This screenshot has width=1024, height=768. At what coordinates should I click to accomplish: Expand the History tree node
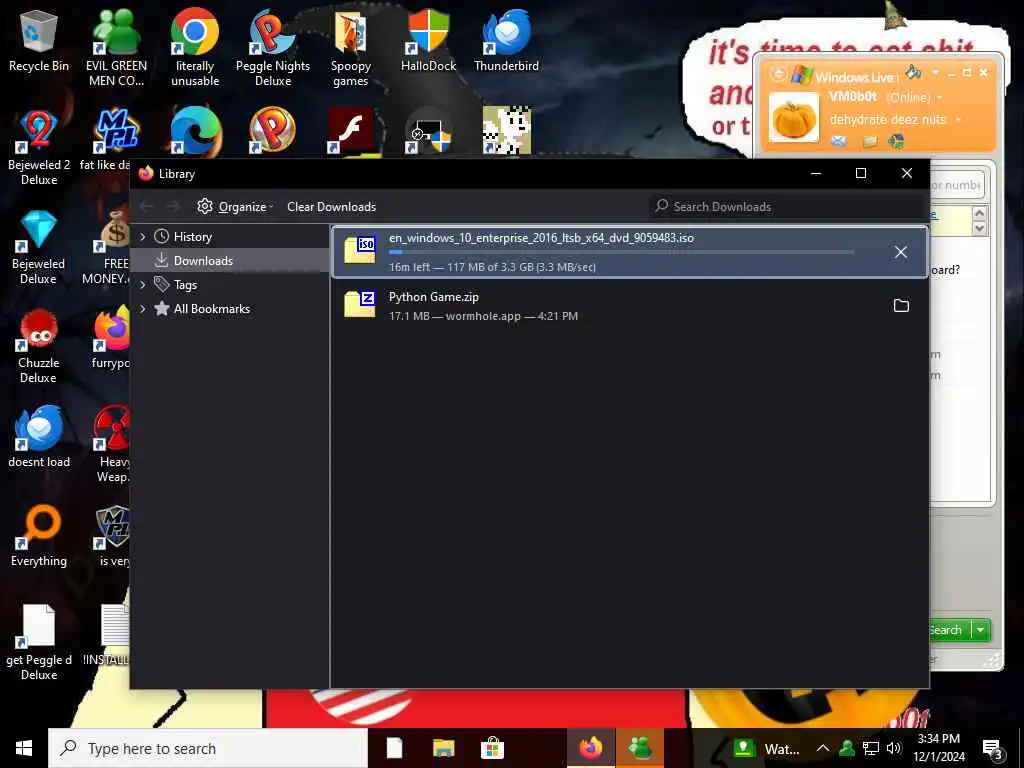143,236
